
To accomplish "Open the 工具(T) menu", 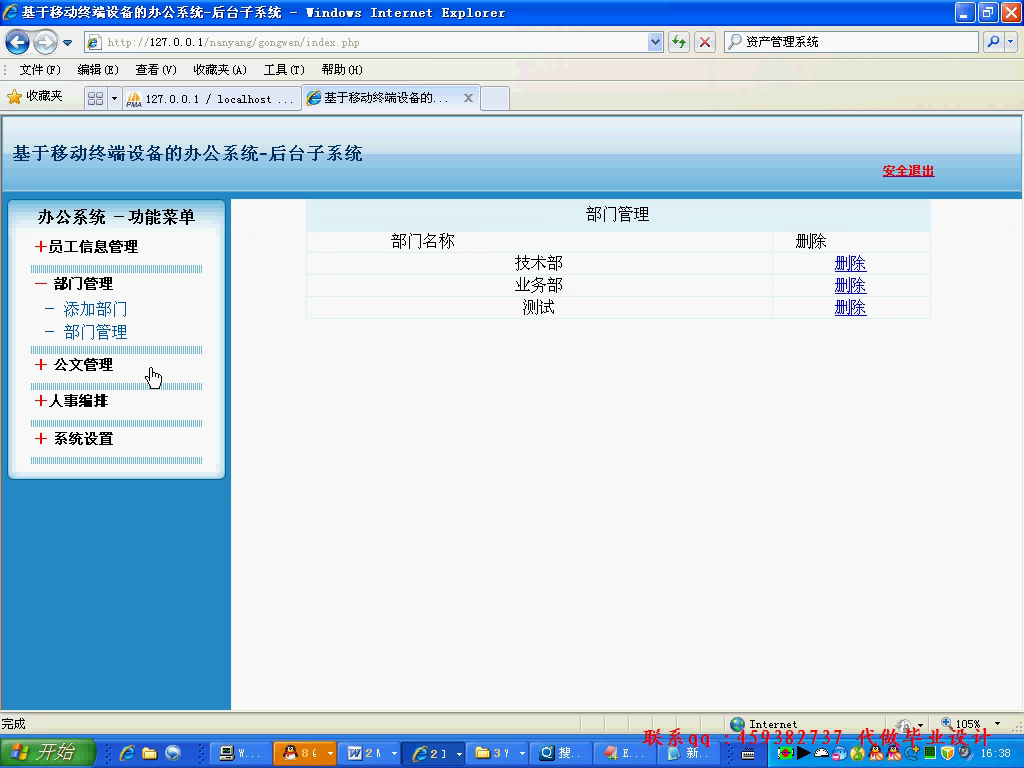I will (283, 70).
